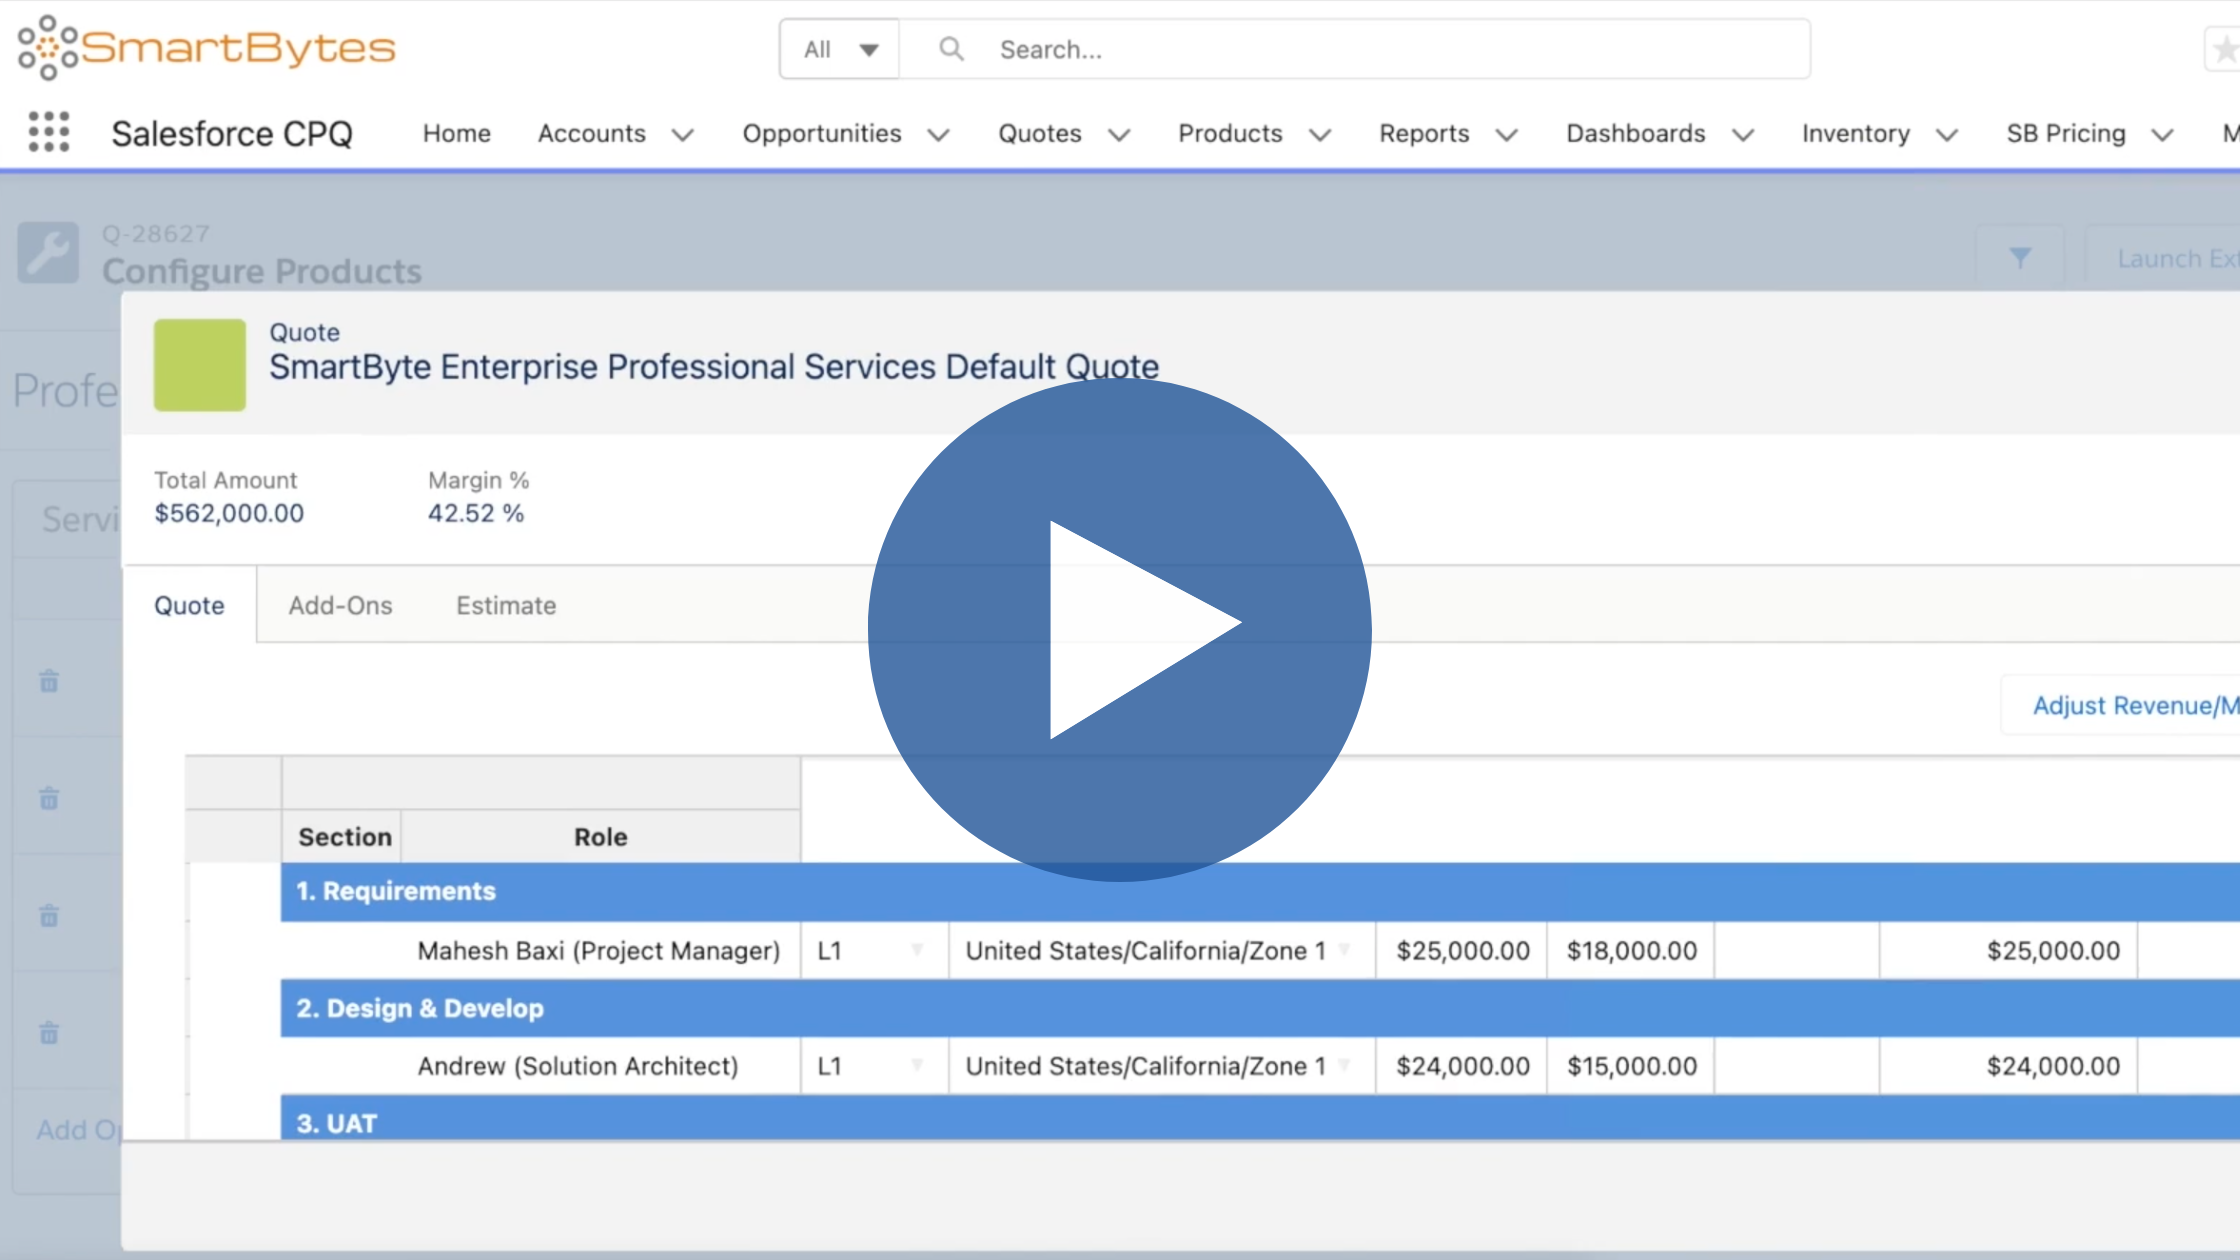Image resolution: width=2240 pixels, height=1260 pixels.
Task: Open the Quotes nav tab
Action: click(x=1040, y=133)
